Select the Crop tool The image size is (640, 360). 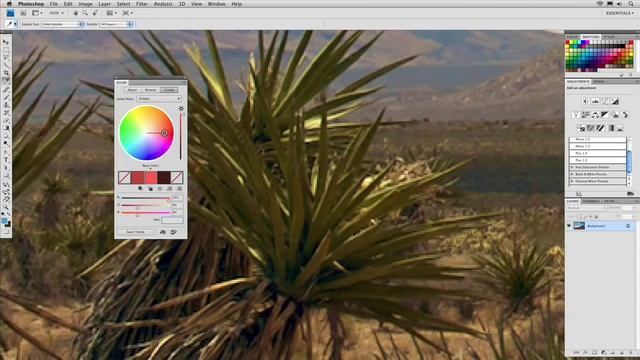(x=6, y=73)
